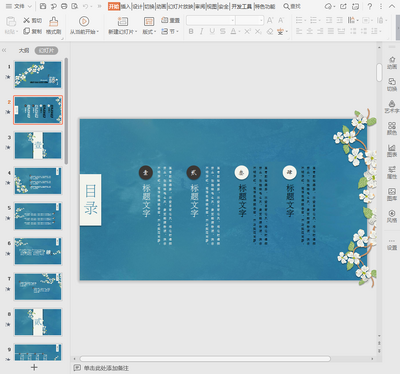Open the font size combo box
This screenshot has width=400, height=374.
pos(250,20)
